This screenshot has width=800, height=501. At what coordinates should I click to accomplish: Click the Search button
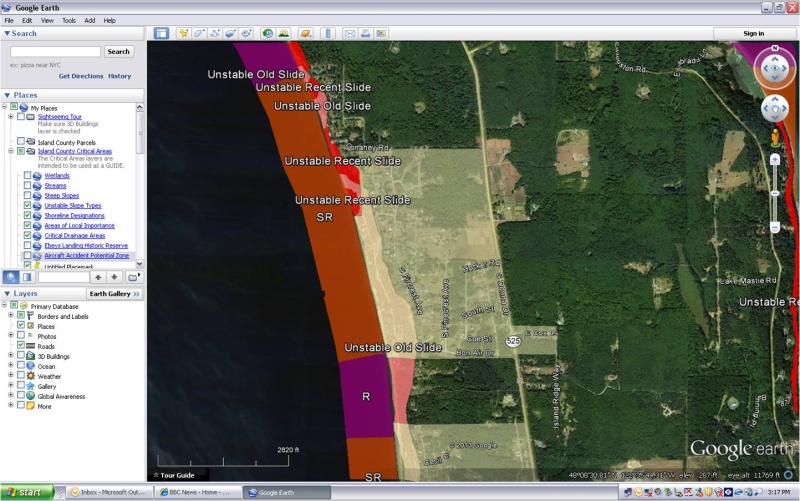click(x=118, y=52)
